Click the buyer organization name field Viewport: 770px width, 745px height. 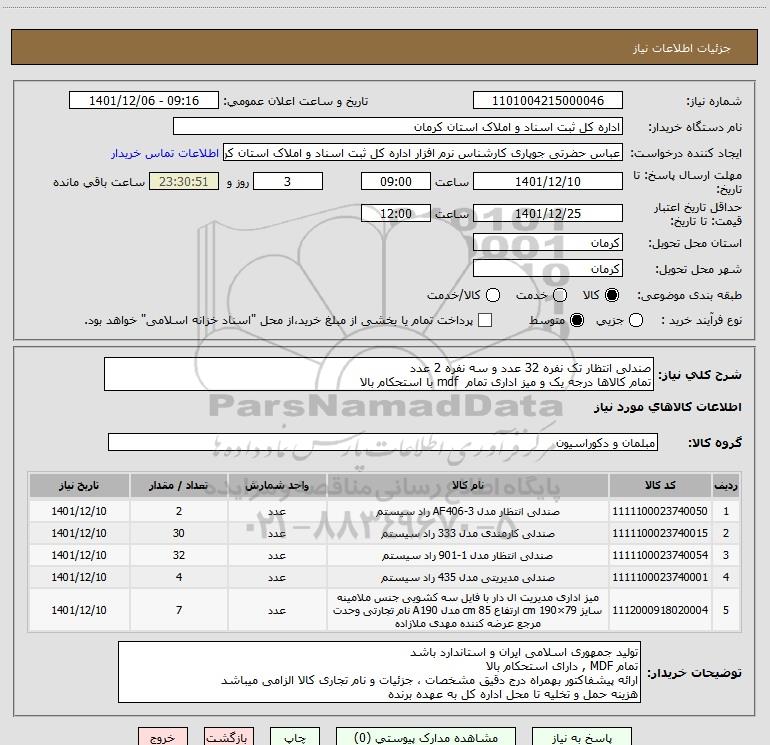[x=398, y=127]
